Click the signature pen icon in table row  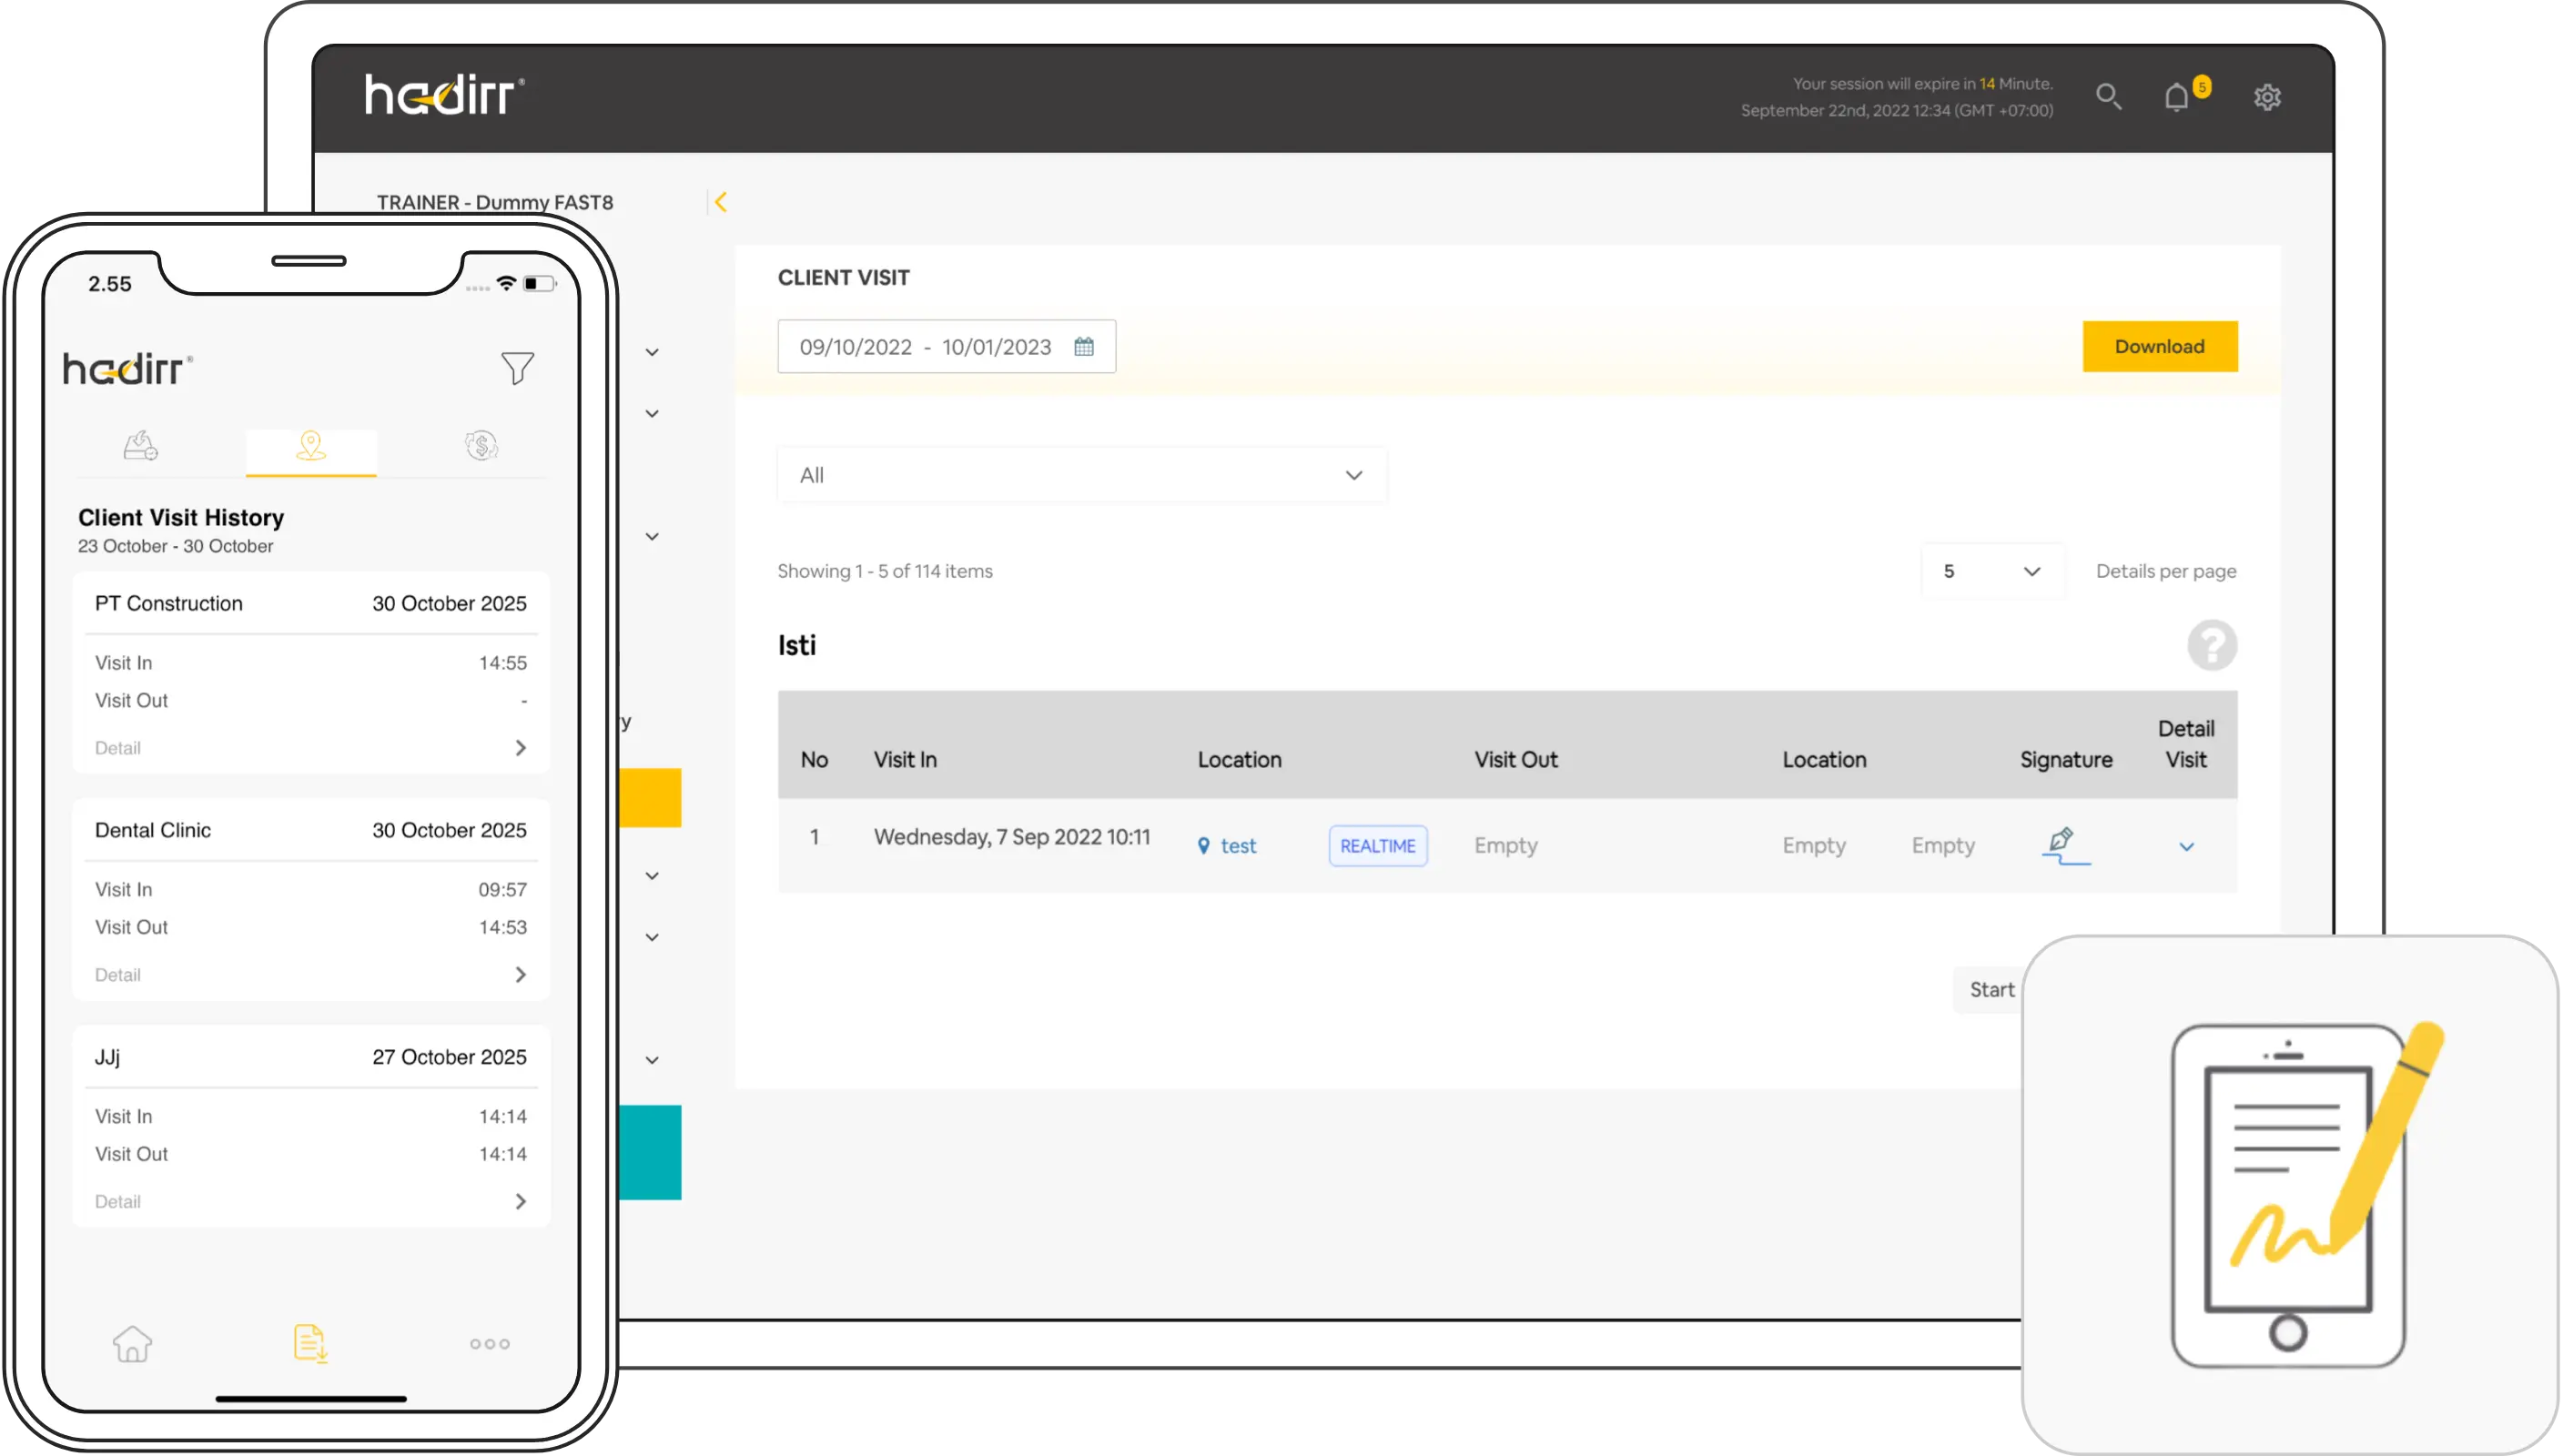(2064, 845)
